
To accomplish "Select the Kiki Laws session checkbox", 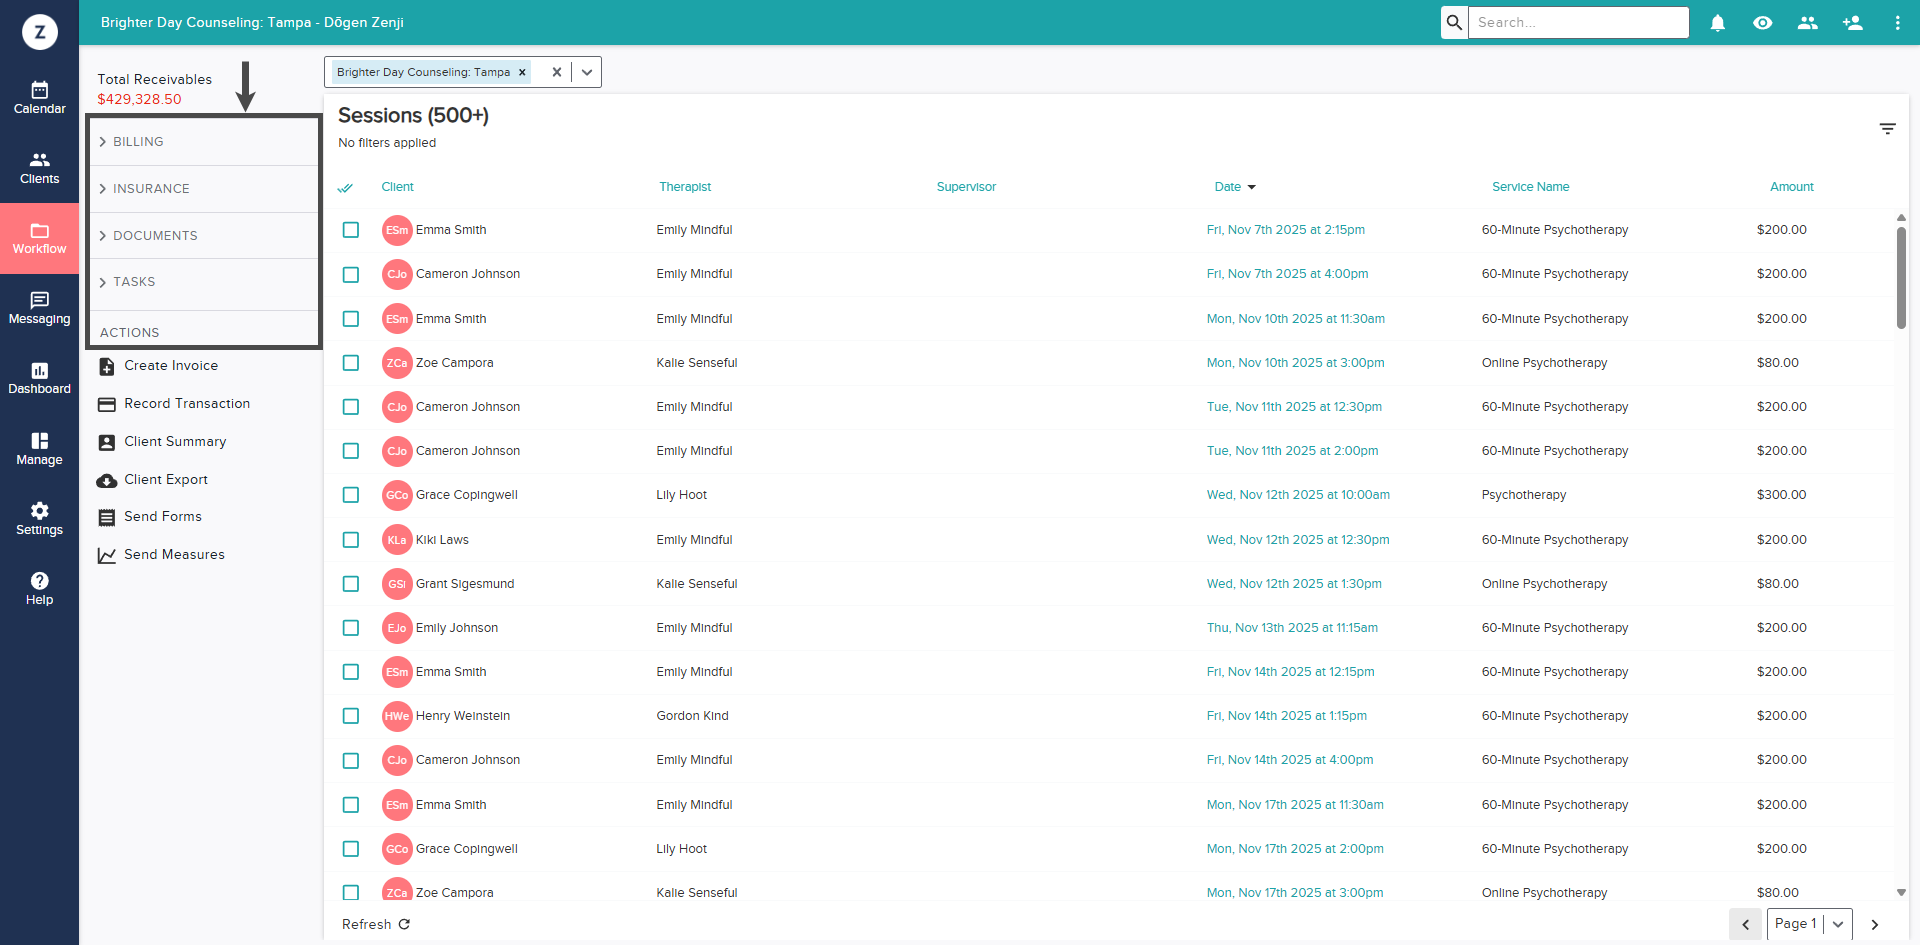I will tap(351, 540).
